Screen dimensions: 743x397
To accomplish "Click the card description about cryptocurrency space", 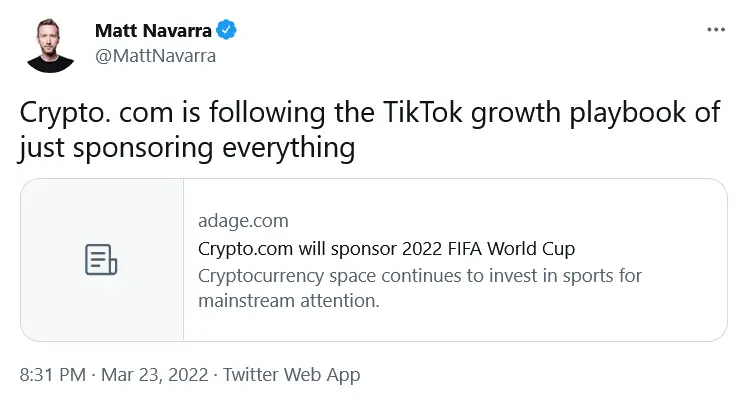I will [x=420, y=288].
